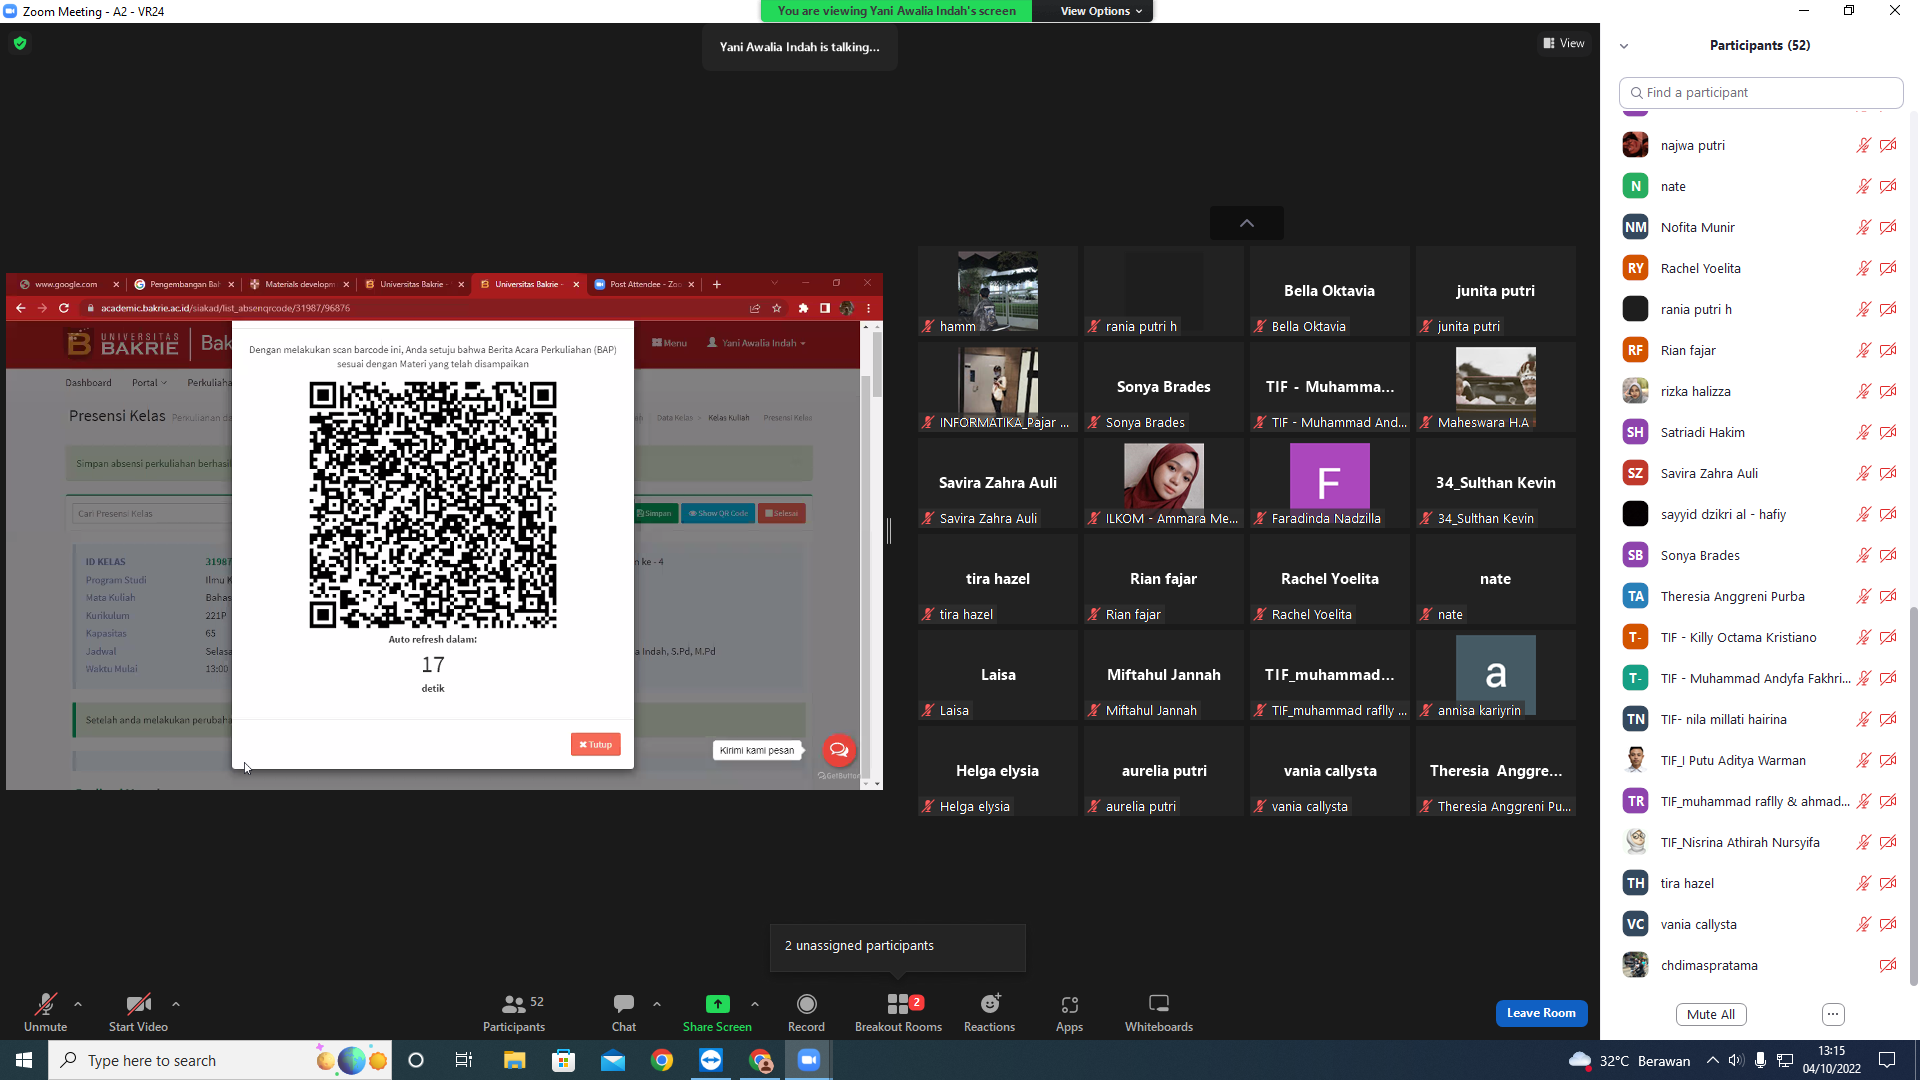The width and height of the screenshot is (1920, 1080).
Task: Click the Zoom icon in the taskbar
Action: point(809,1060)
